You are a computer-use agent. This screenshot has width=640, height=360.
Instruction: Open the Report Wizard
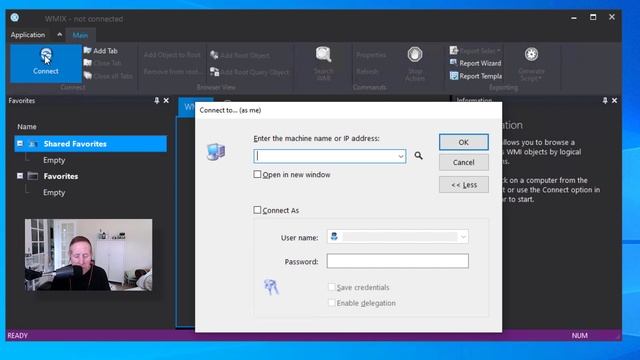(476, 63)
